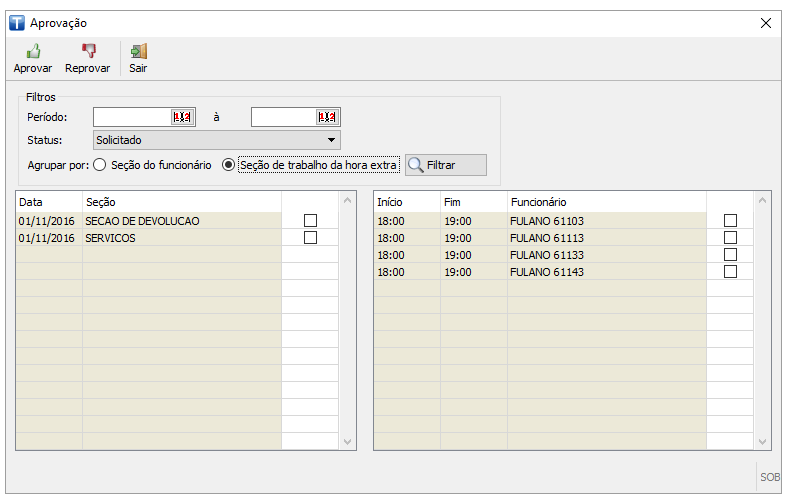Tick the checkbox for FULANO 61103
Viewport: 788px width, 504px height.
coord(730,220)
